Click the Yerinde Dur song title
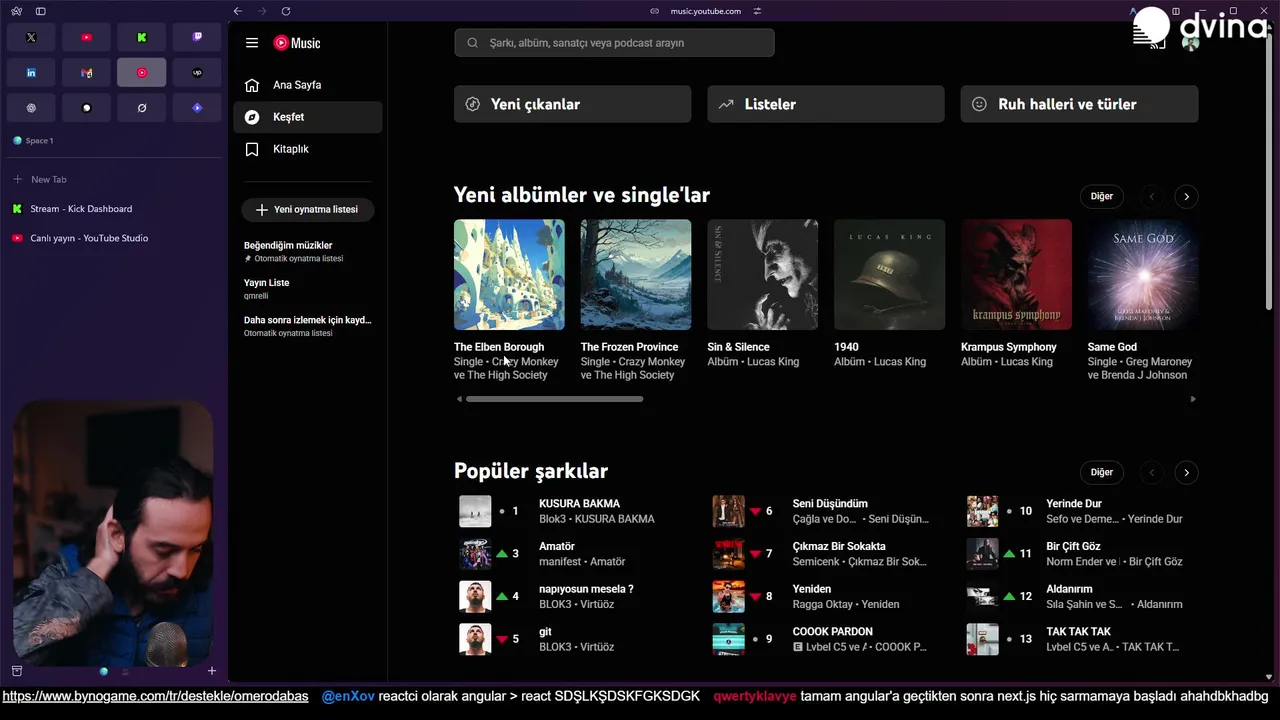Image resolution: width=1280 pixels, height=720 pixels. (x=1074, y=504)
